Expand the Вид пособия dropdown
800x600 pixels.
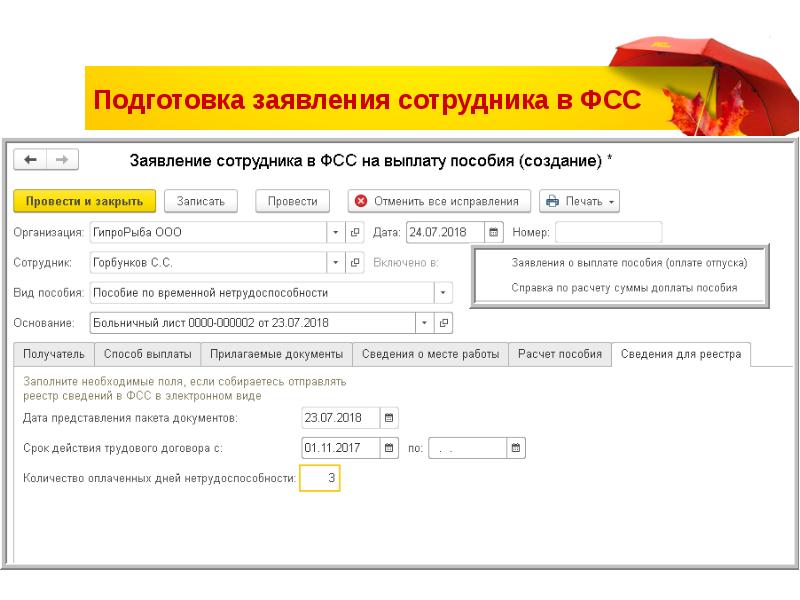(442, 293)
